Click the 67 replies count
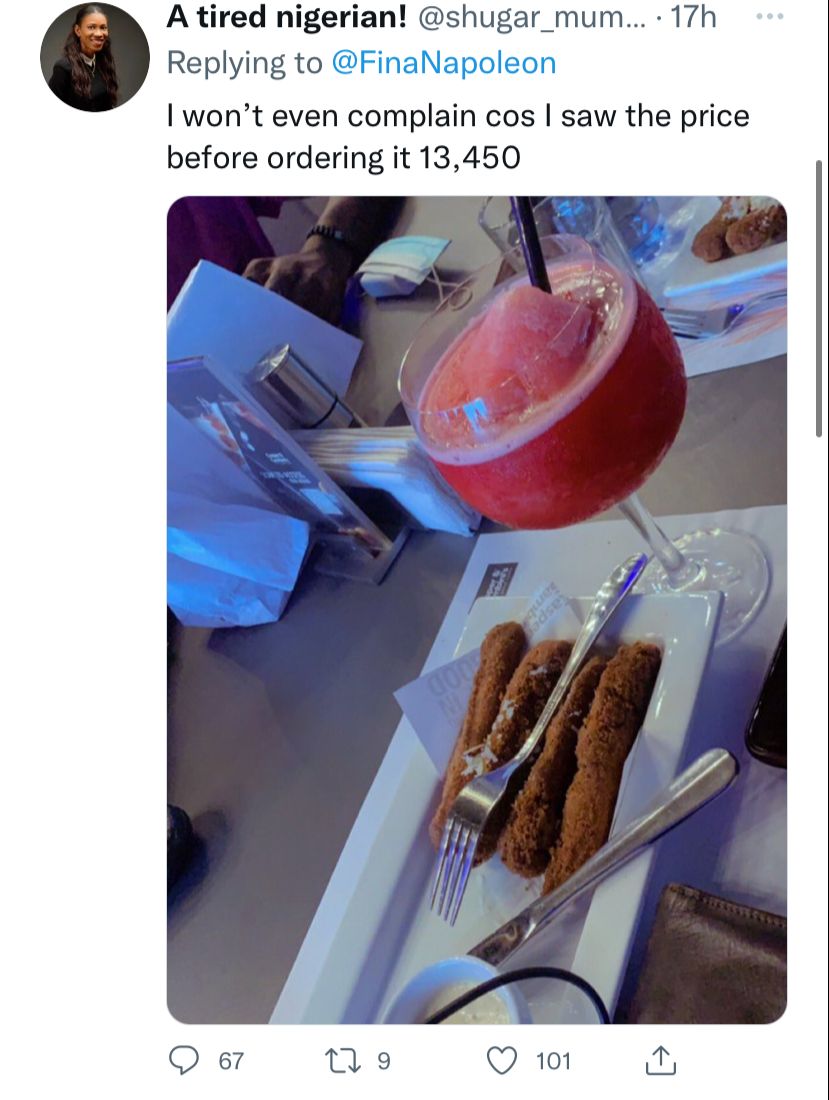This screenshot has height=1100, width=829. (231, 1061)
